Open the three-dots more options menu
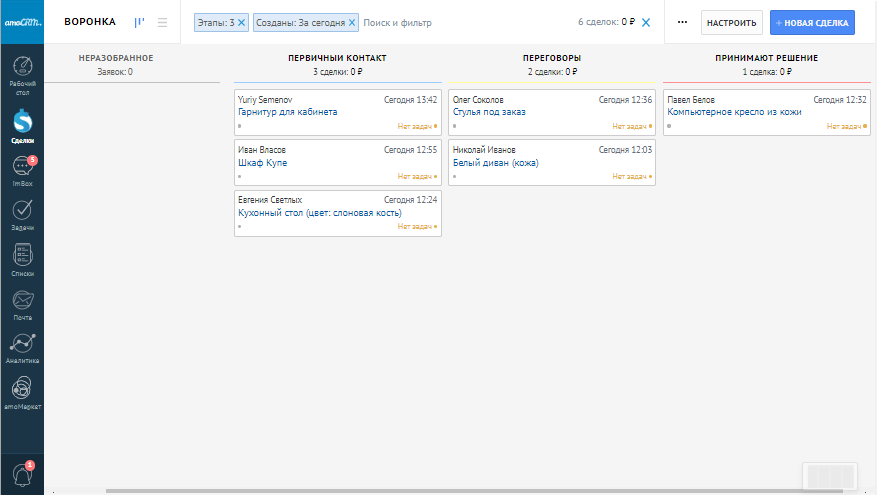The image size is (877, 495). [682, 22]
